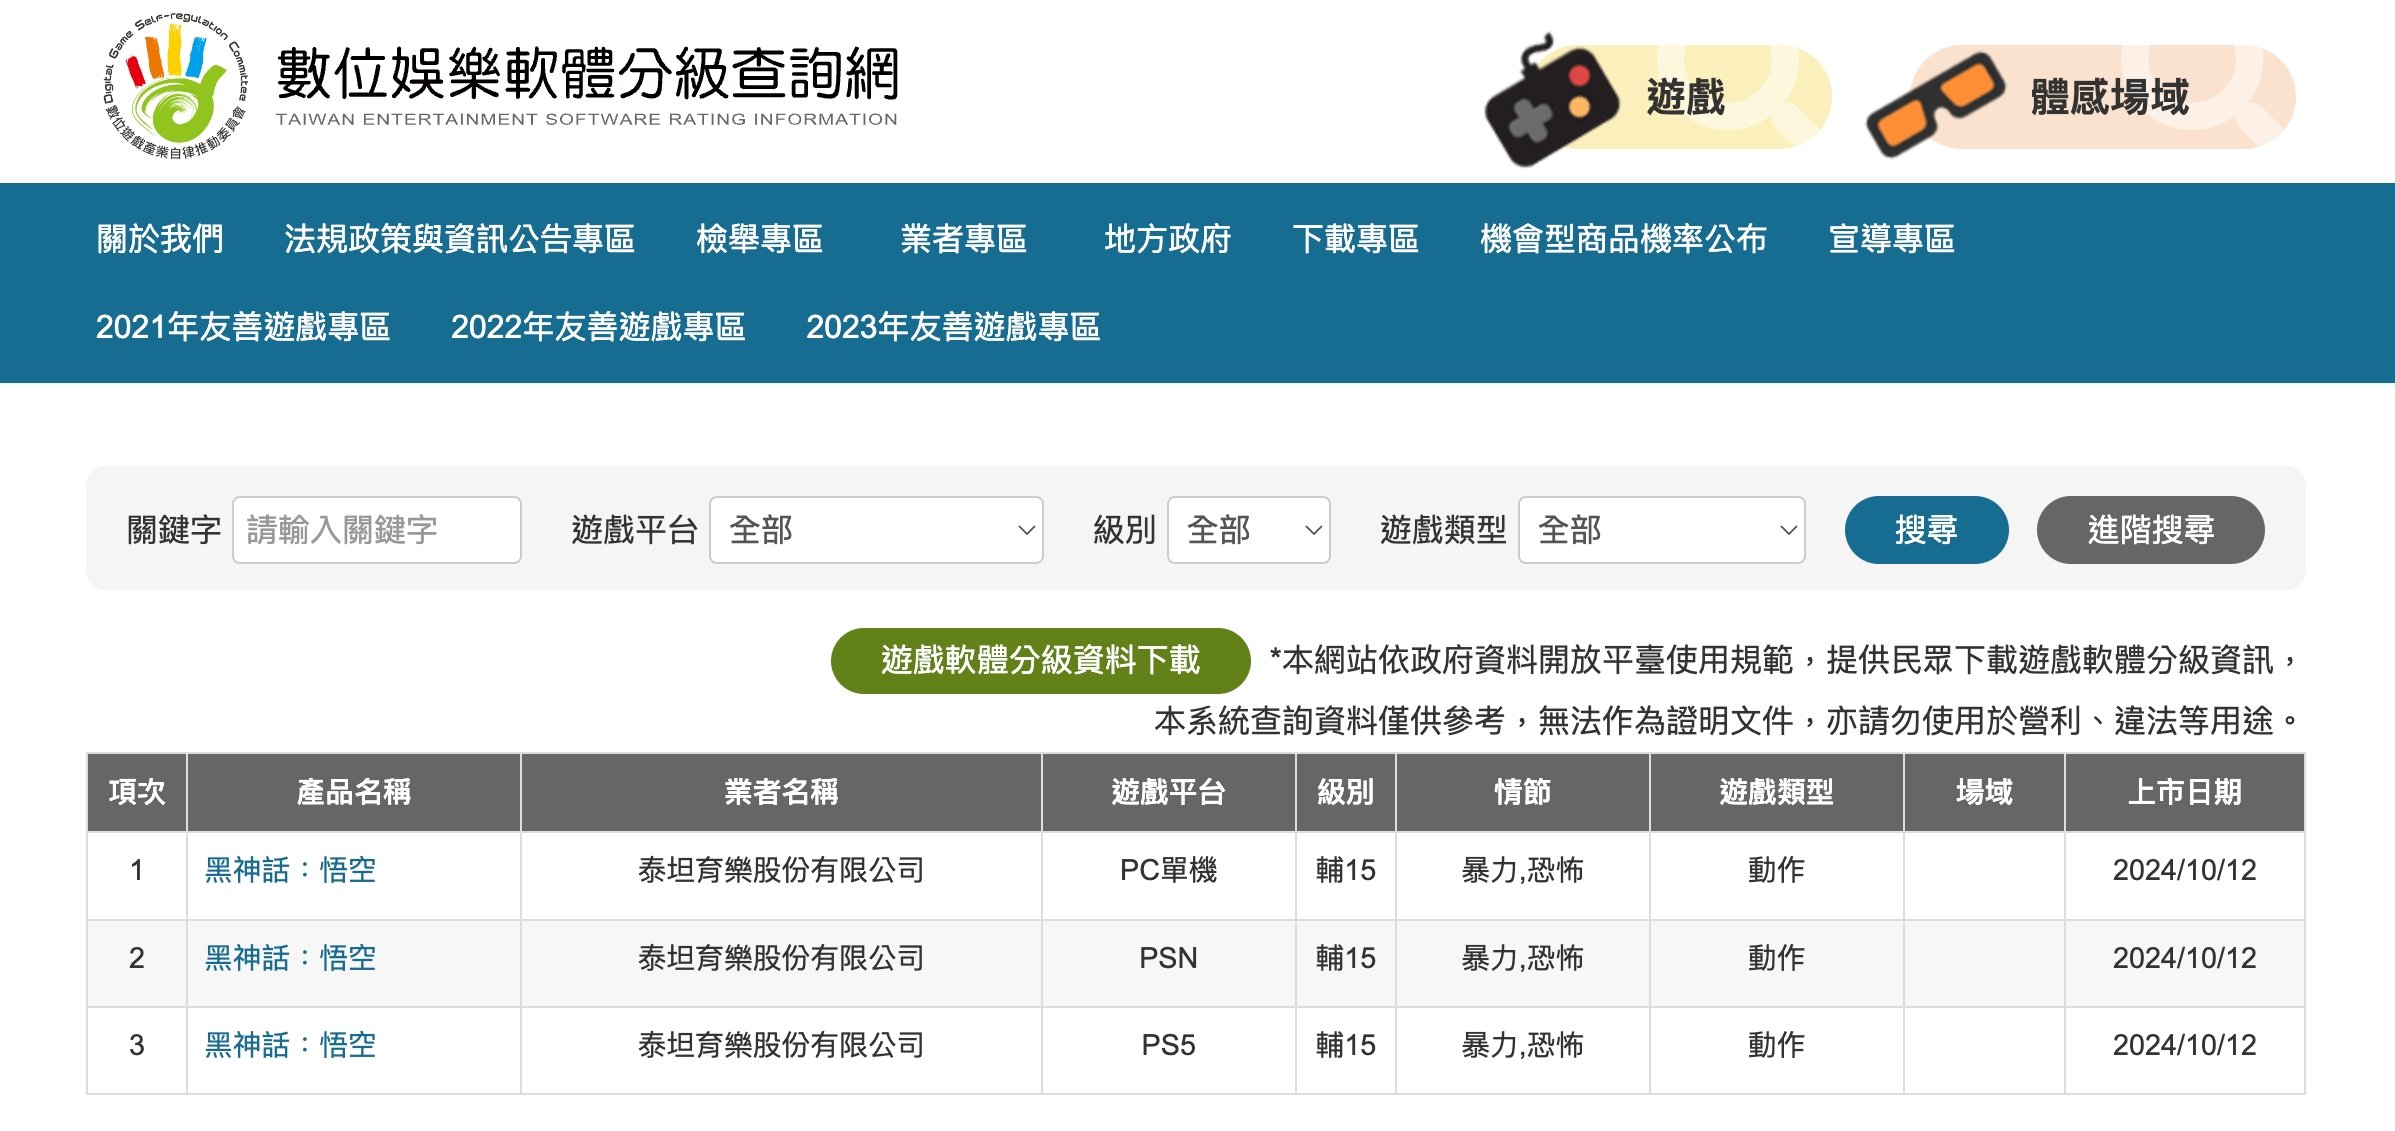
Task: Open 黑神話：悟空 link in PS5 row
Action: click(290, 1045)
